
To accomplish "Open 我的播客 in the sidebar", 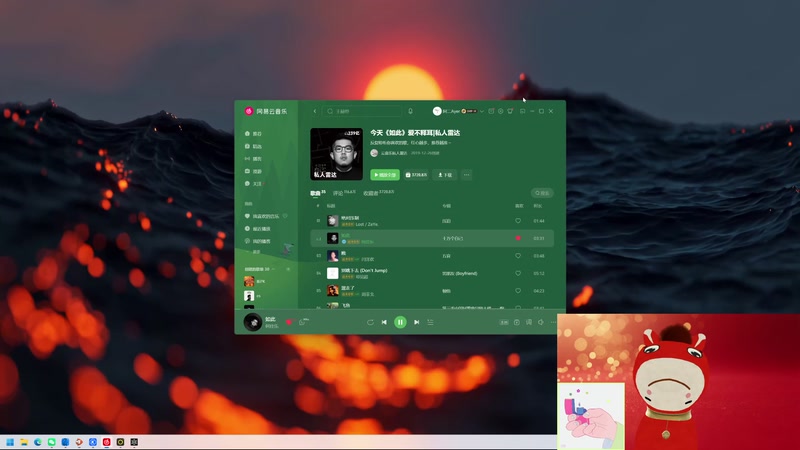I will click(x=258, y=241).
